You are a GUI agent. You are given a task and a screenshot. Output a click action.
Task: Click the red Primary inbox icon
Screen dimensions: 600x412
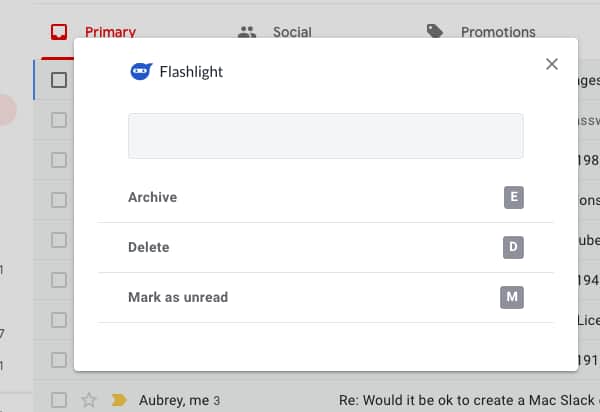(x=59, y=32)
